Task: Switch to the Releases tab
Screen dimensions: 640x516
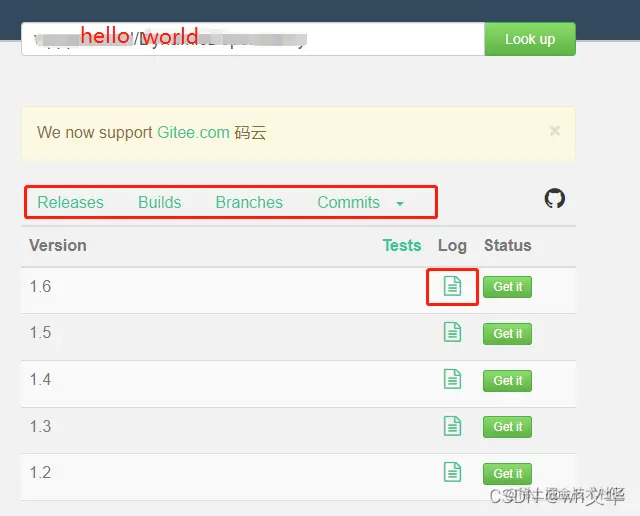Action: coord(70,202)
